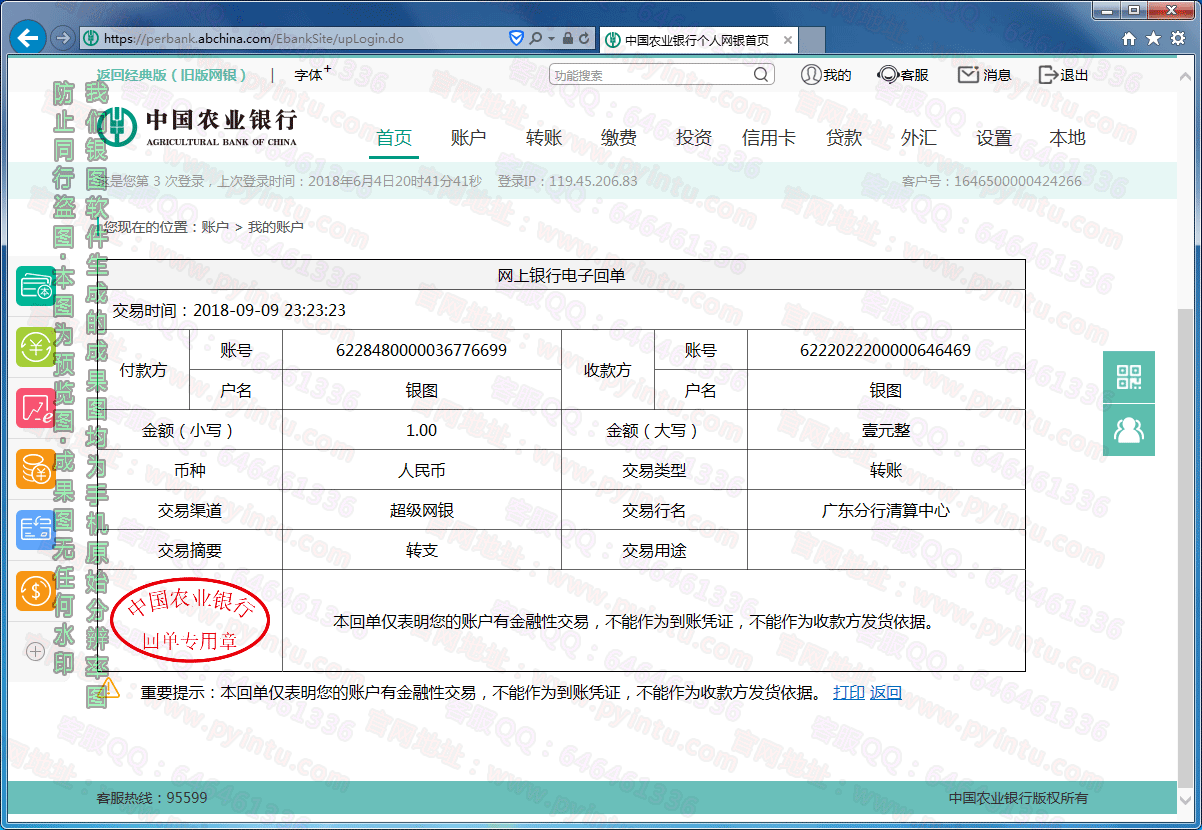Image resolution: width=1202 pixels, height=830 pixels.
Task: Click the address bar search magnifier icon
Action: [x=536, y=38]
